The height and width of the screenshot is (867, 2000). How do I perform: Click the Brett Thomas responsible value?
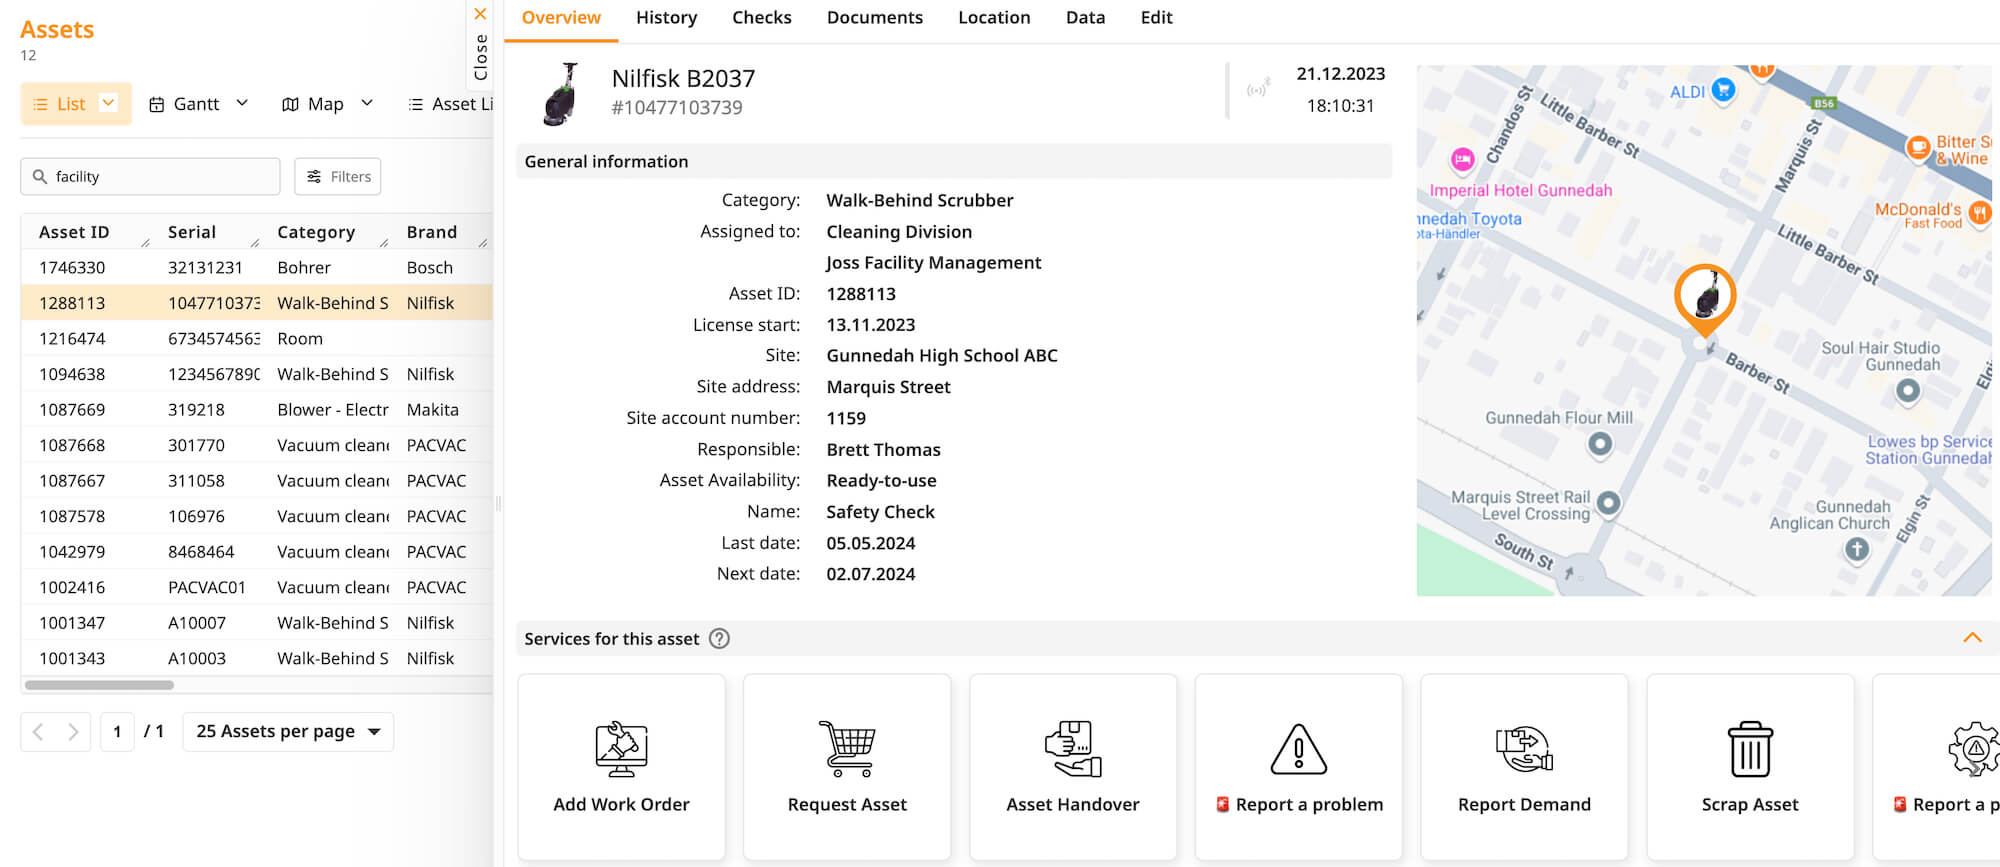click(883, 450)
